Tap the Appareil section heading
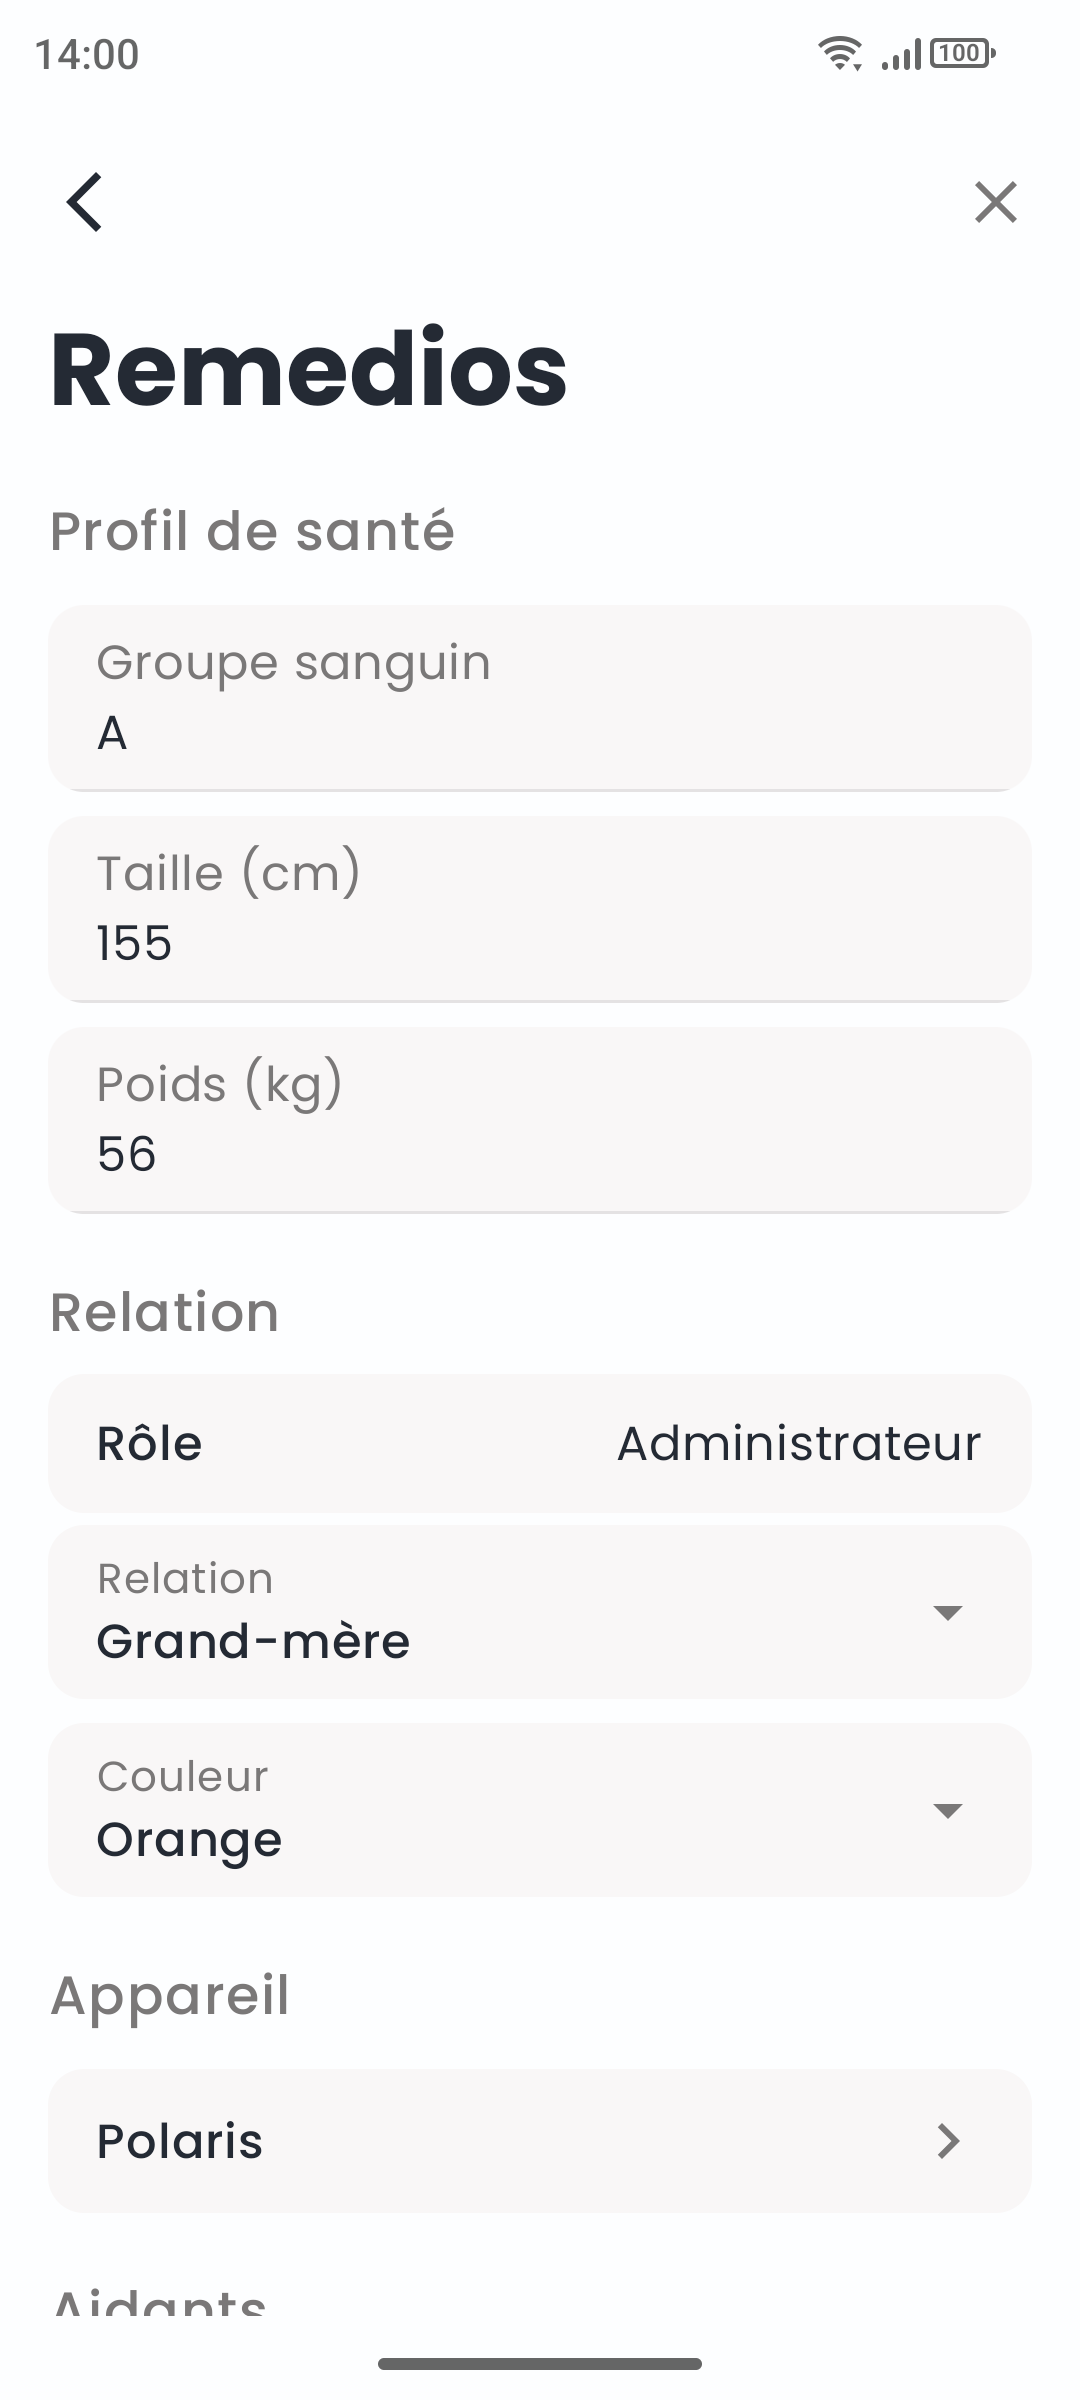 tap(170, 1996)
